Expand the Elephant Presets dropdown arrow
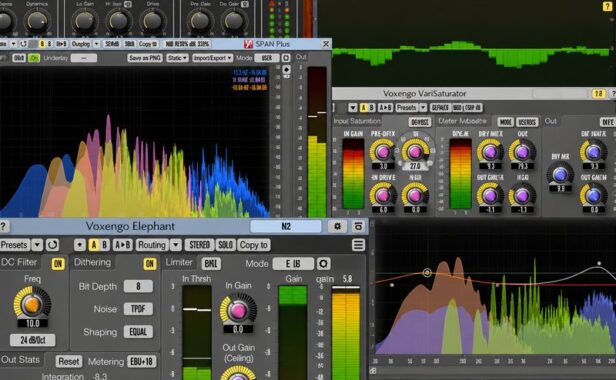 (x=37, y=245)
